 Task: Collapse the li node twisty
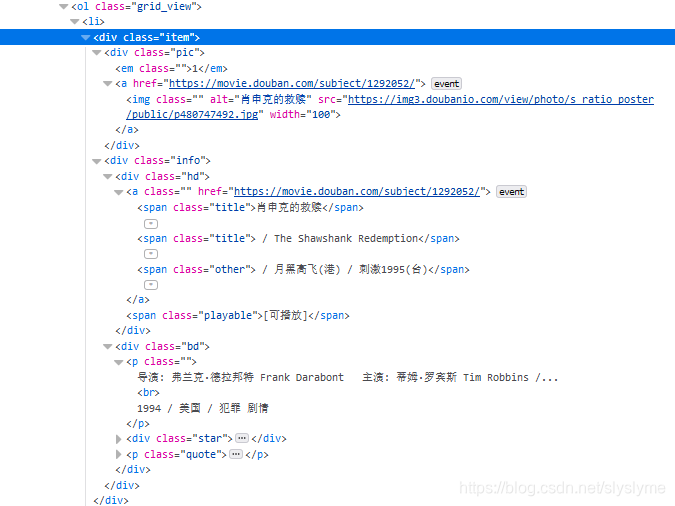pos(75,22)
